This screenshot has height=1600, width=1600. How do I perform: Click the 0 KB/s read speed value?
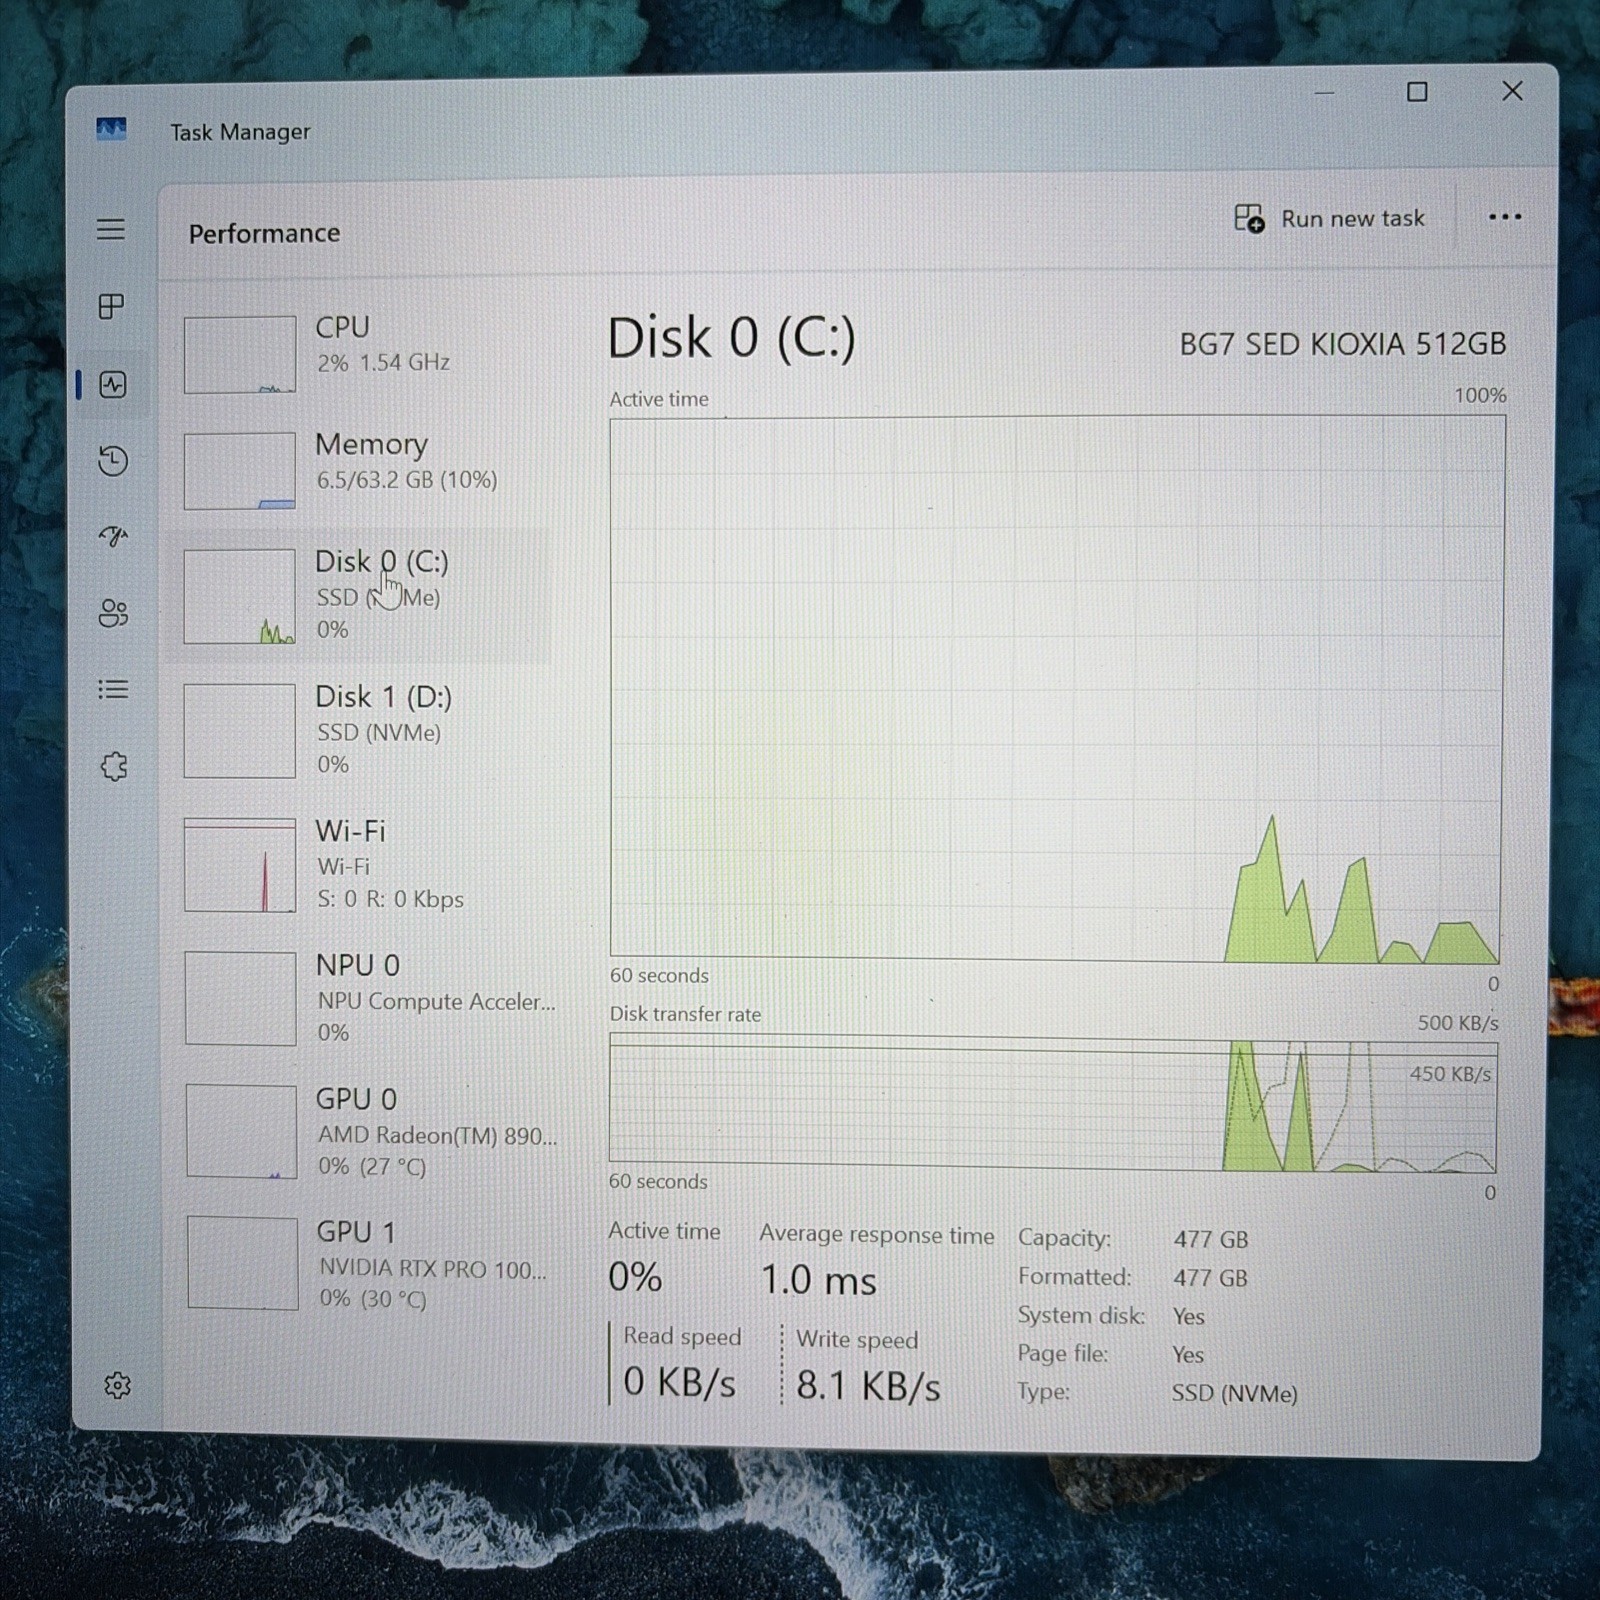point(679,1383)
